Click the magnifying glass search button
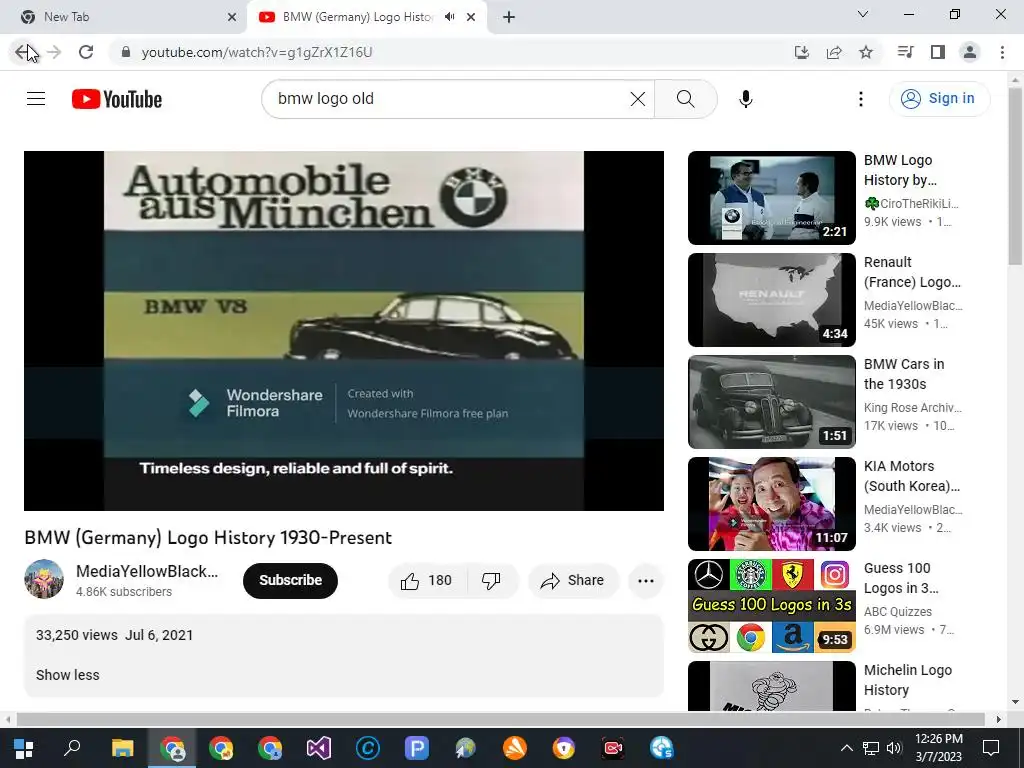Image resolution: width=1024 pixels, height=768 pixels. pos(685,99)
